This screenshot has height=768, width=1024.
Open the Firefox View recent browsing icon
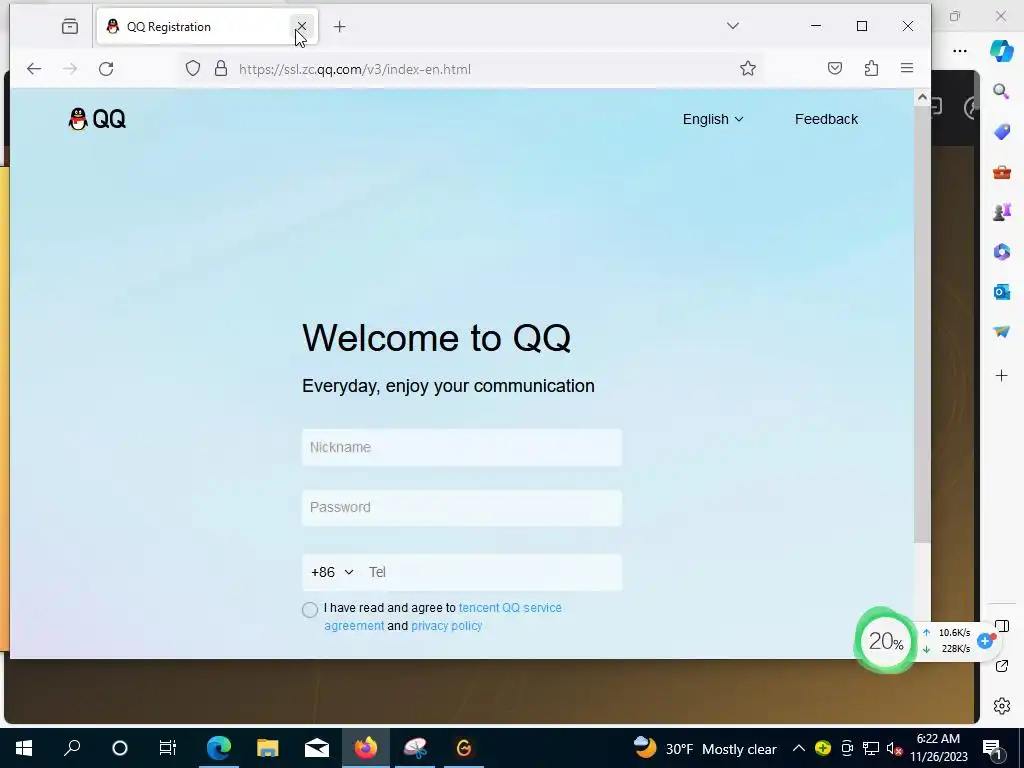click(x=70, y=27)
